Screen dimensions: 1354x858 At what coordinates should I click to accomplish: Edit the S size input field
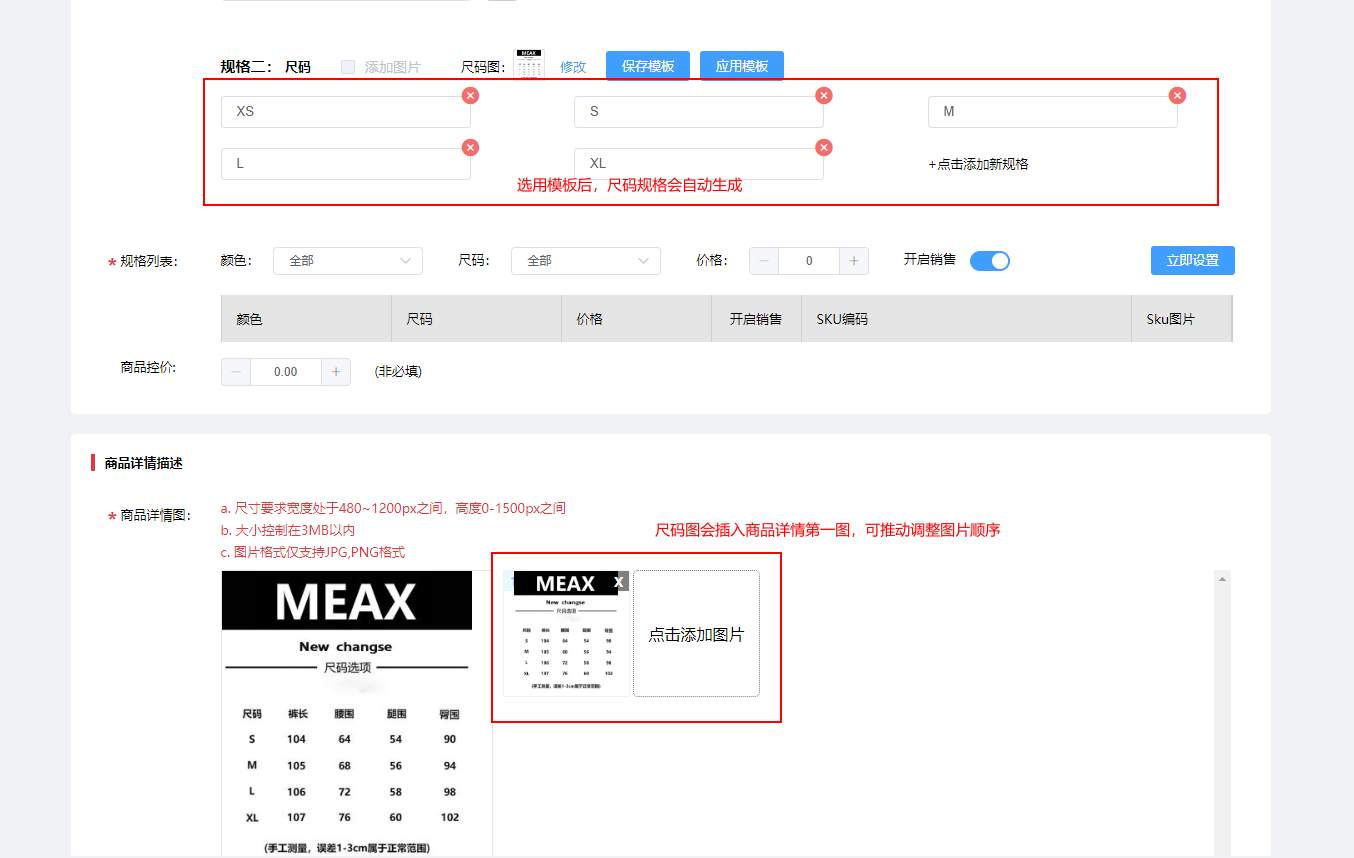click(x=699, y=112)
